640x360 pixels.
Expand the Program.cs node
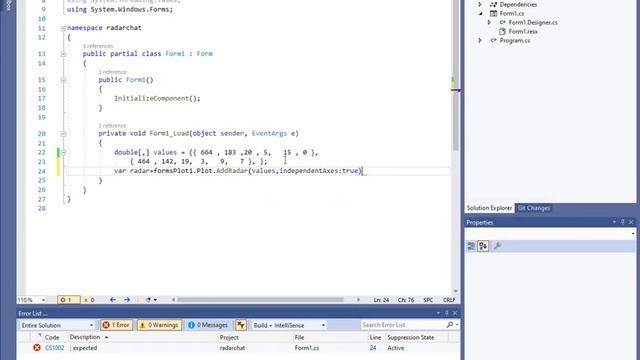pyautogui.click(x=480, y=40)
